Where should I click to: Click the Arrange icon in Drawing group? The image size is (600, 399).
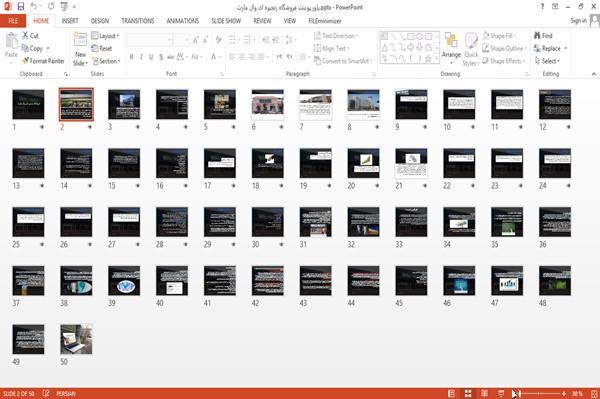(451, 41)
